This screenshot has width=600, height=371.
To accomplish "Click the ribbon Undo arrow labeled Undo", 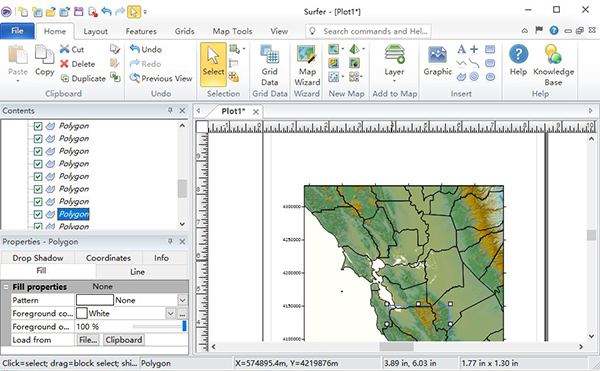I will point(135,49).
